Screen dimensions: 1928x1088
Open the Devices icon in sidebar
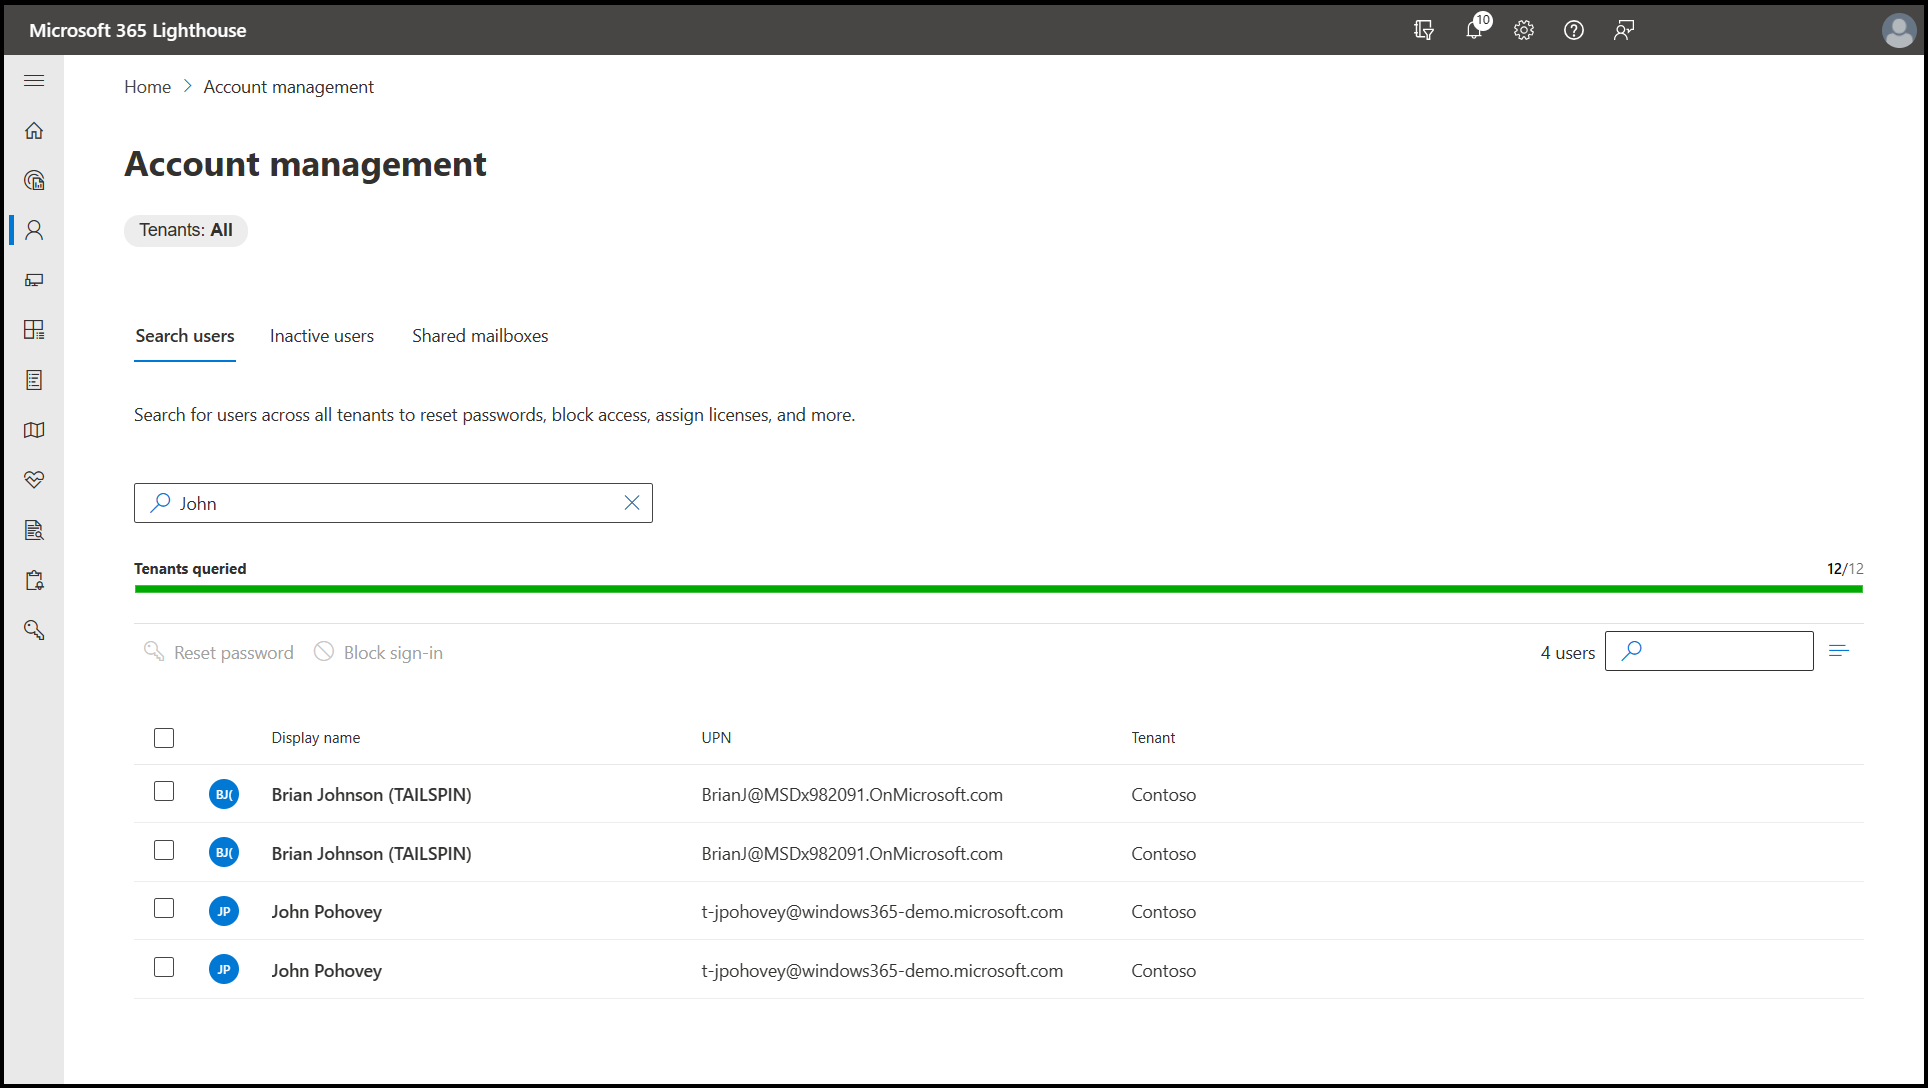point(34,280)
